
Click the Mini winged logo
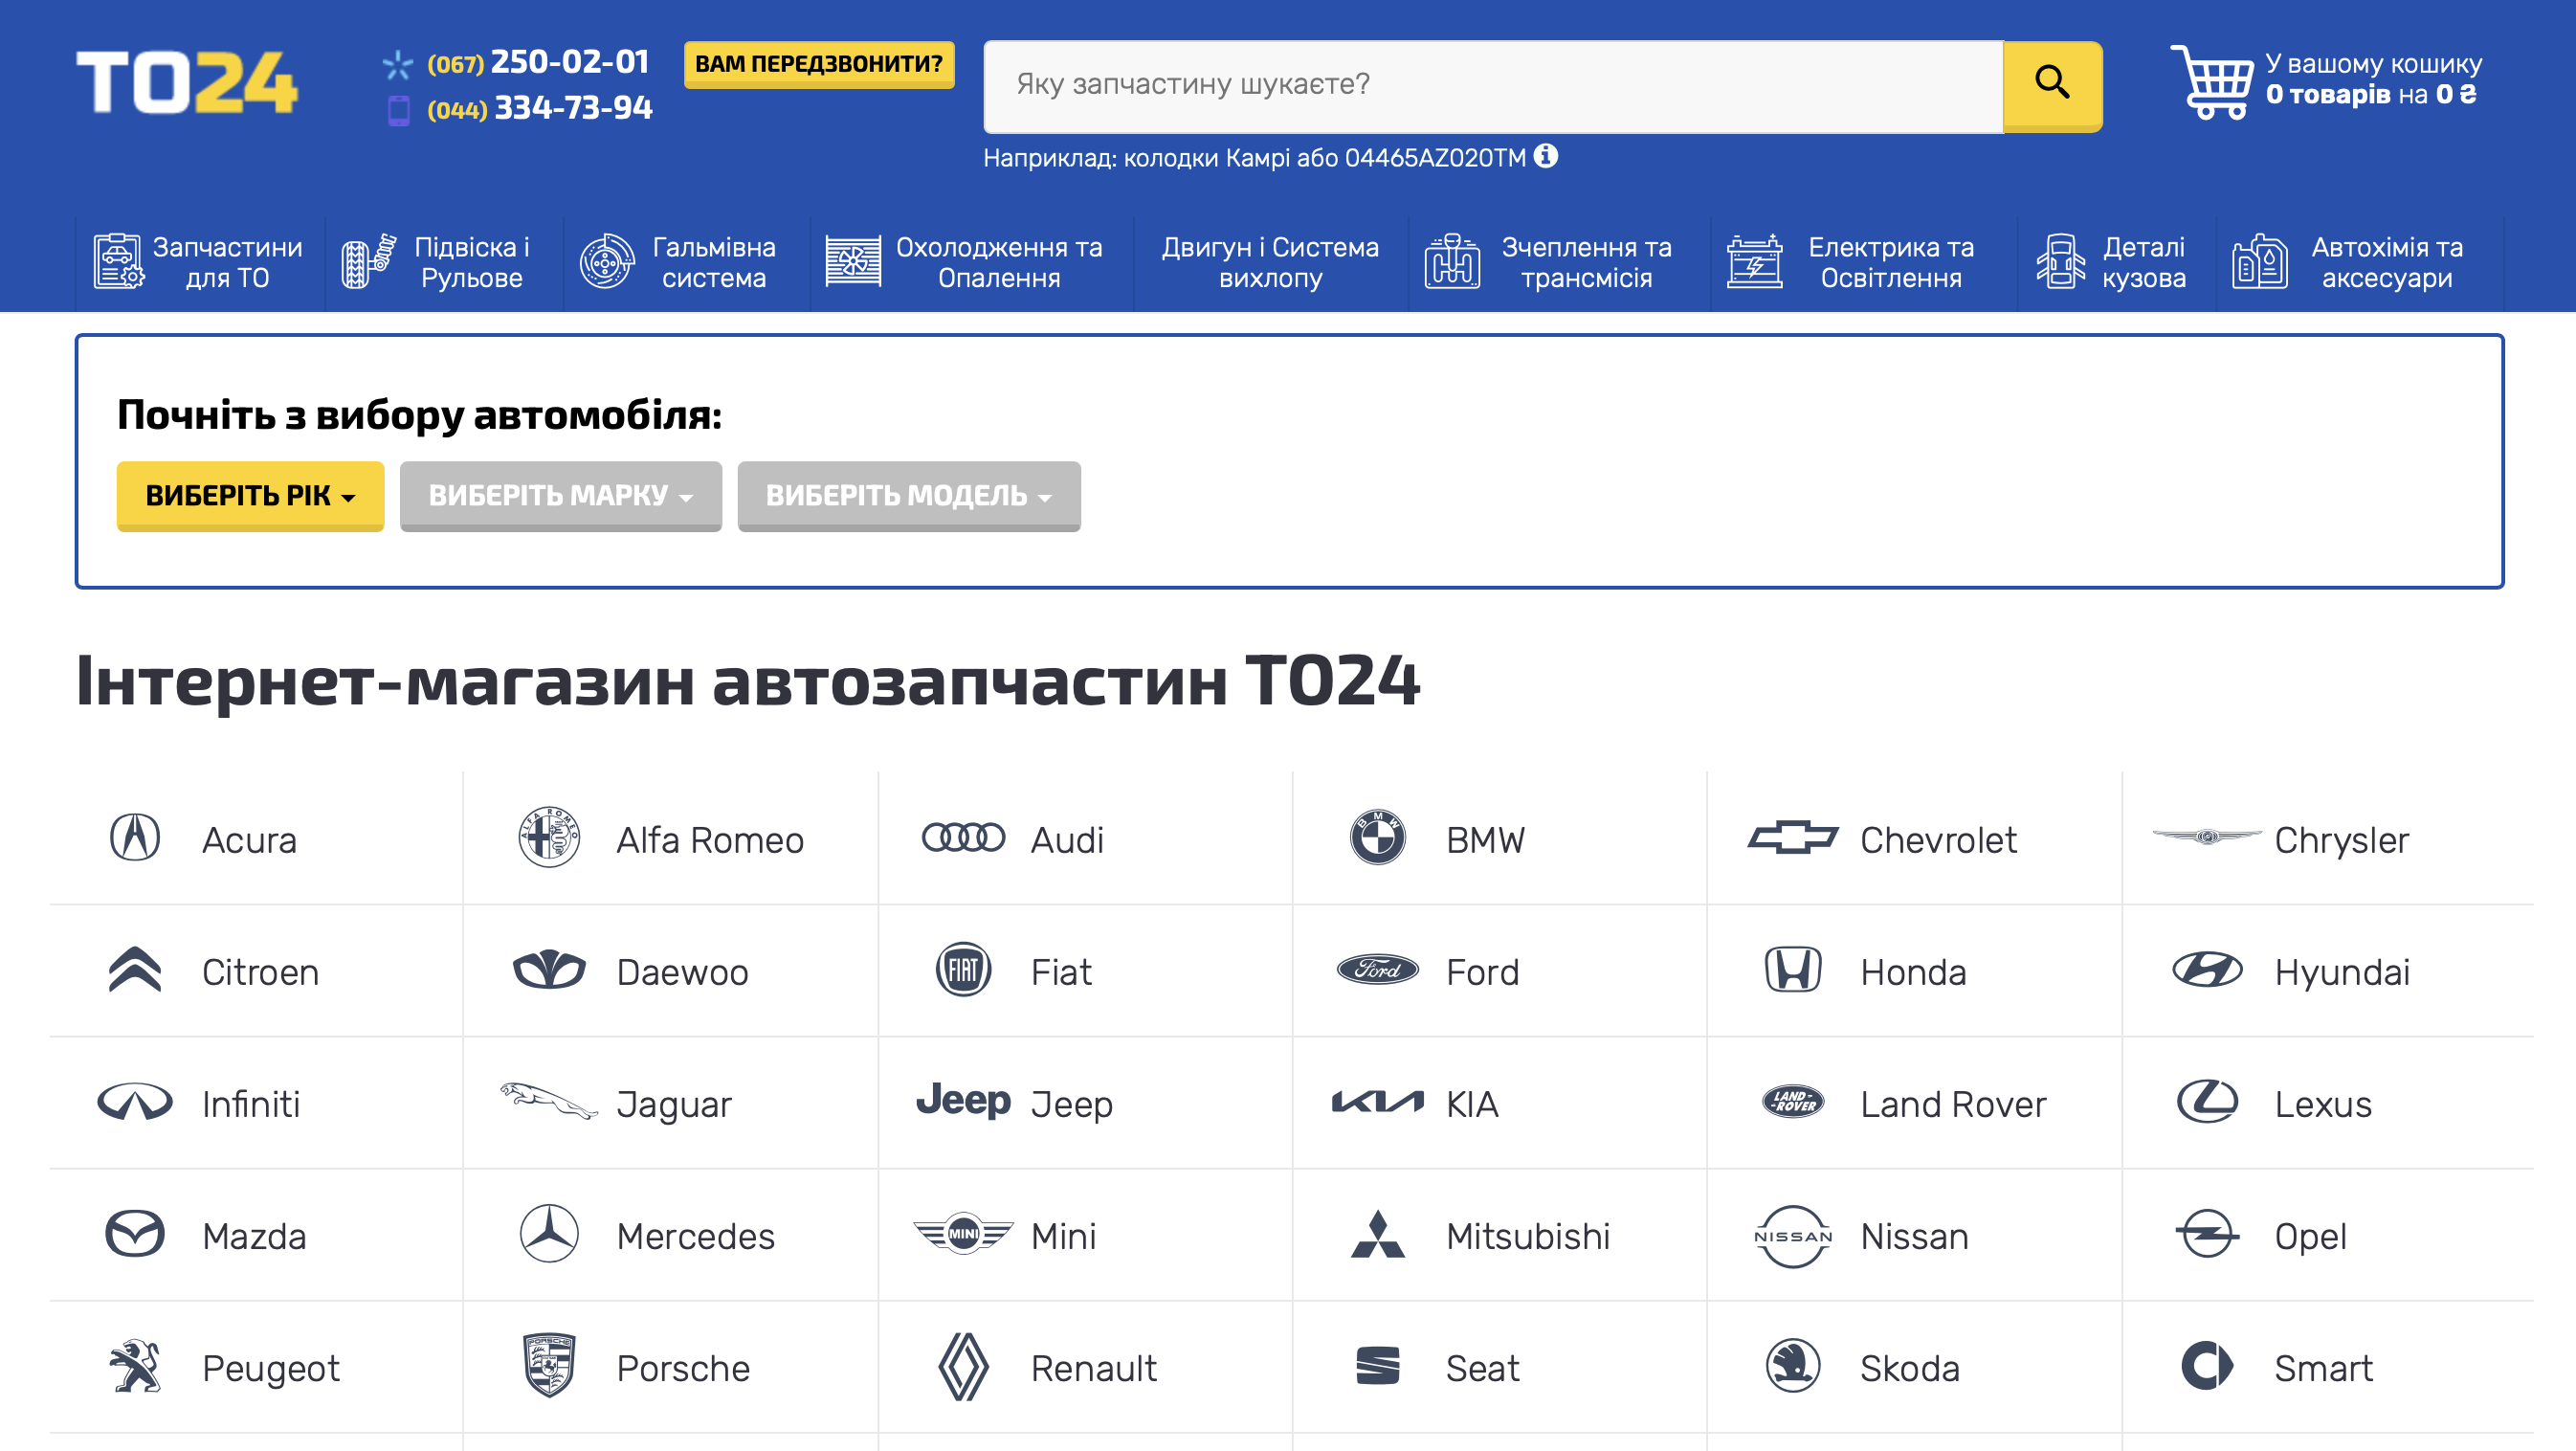pyautogui.click(x=963, y=1234)
